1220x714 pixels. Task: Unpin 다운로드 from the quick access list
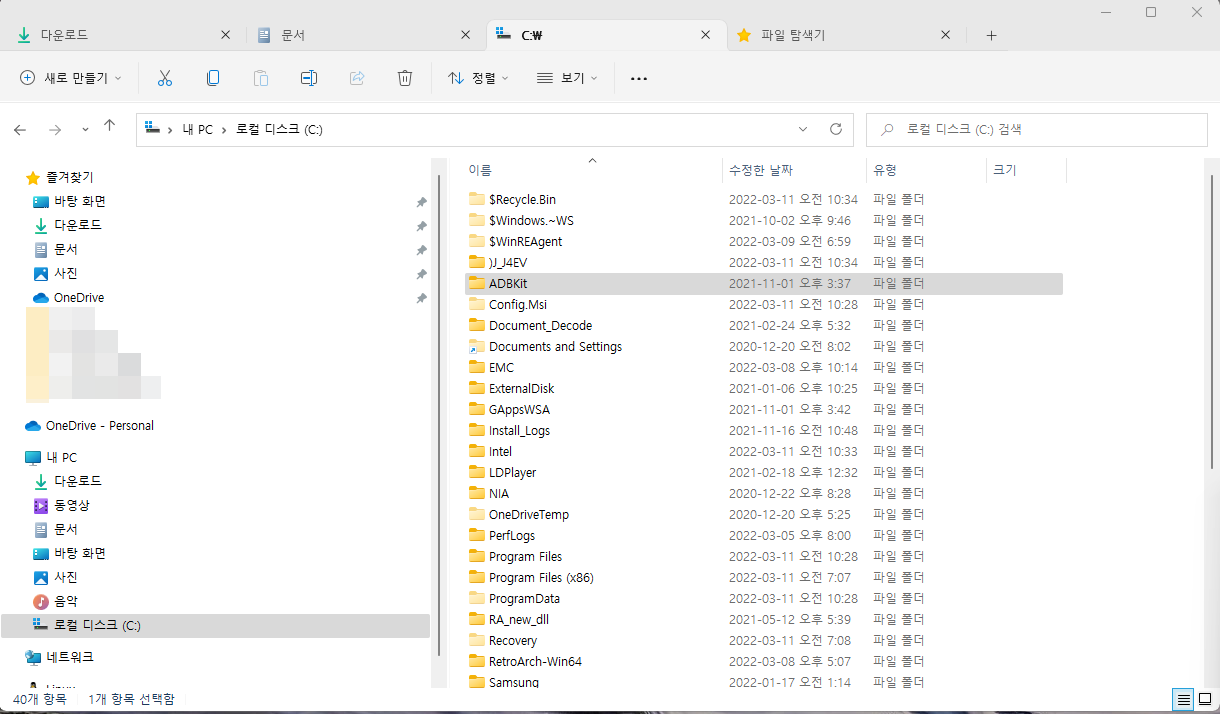(421, 225)
